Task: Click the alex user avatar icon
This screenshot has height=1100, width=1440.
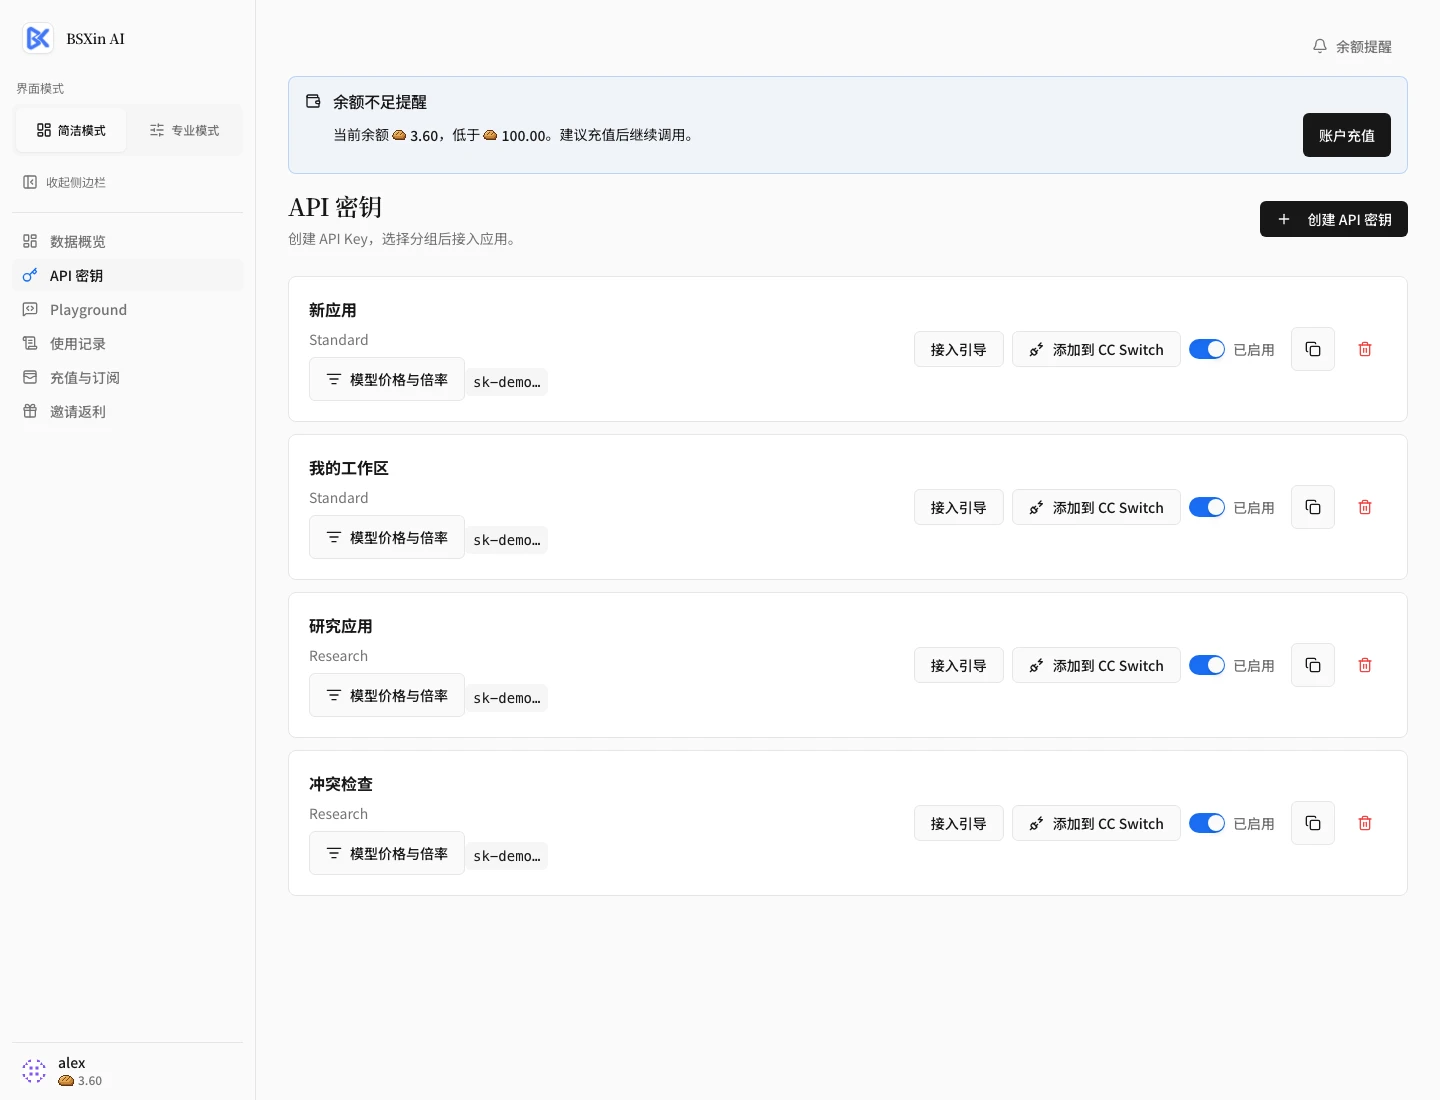Action: click(x=34, y=1071)
